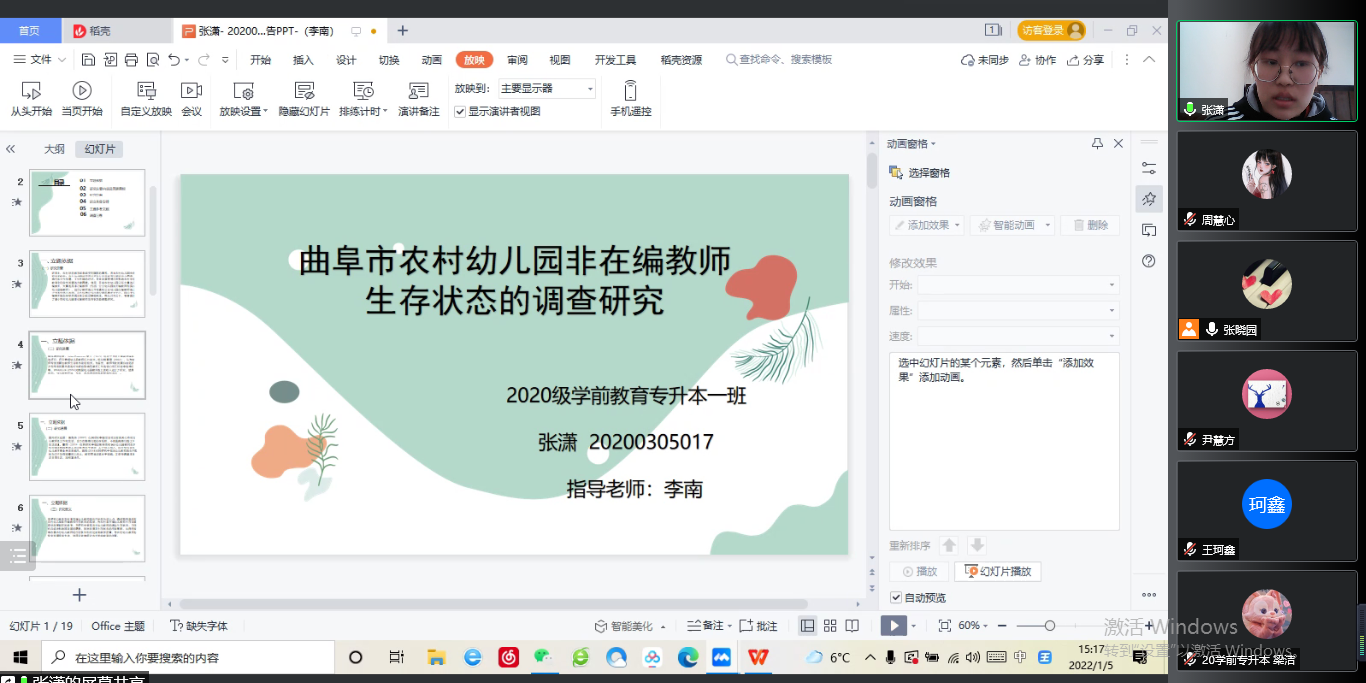Switch to reading view in status bar
Viewport: 1366px width, 683px height.
coord(852,626)
